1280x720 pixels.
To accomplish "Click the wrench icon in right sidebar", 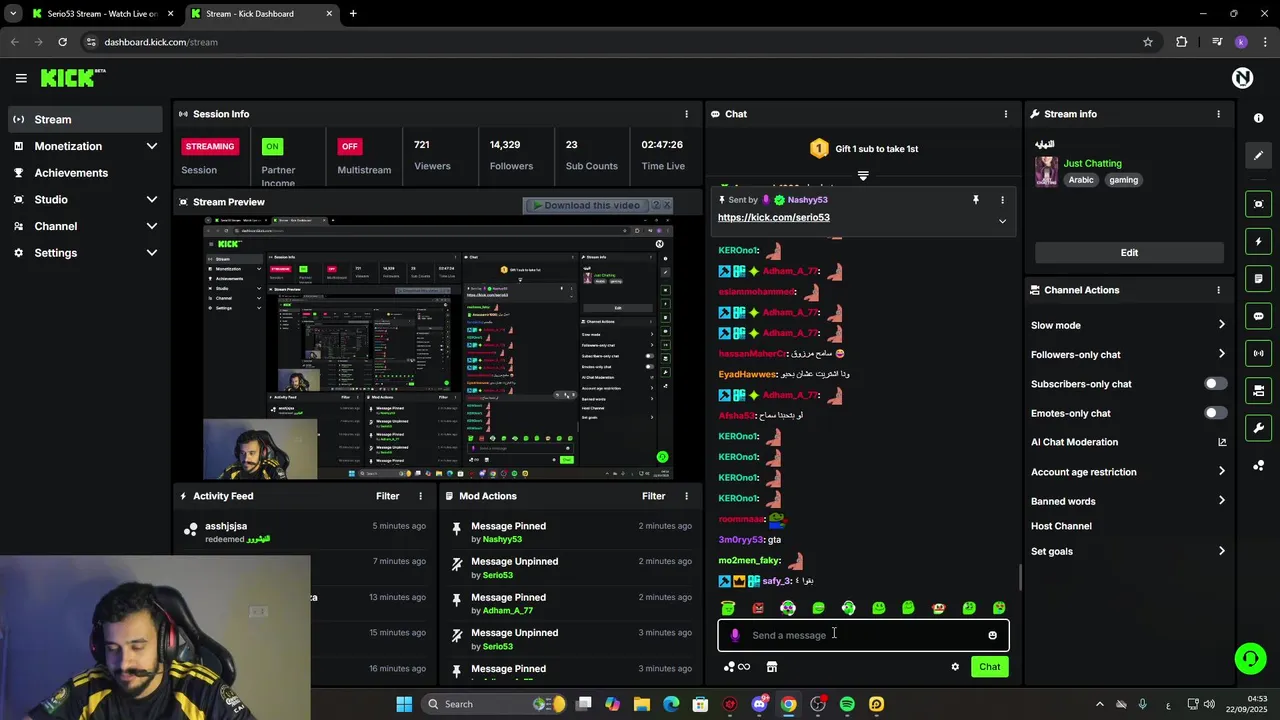I will pos(1258,428).
